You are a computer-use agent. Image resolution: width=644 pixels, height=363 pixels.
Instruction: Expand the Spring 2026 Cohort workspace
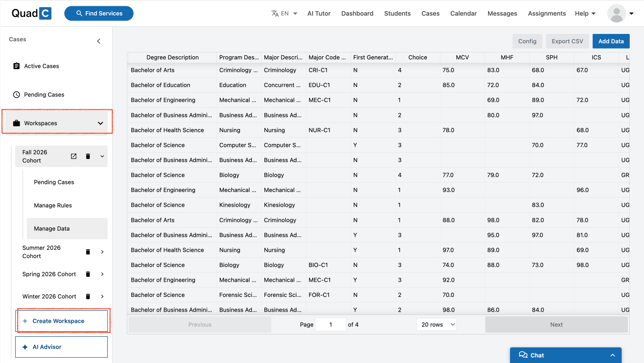click(102, 274)
